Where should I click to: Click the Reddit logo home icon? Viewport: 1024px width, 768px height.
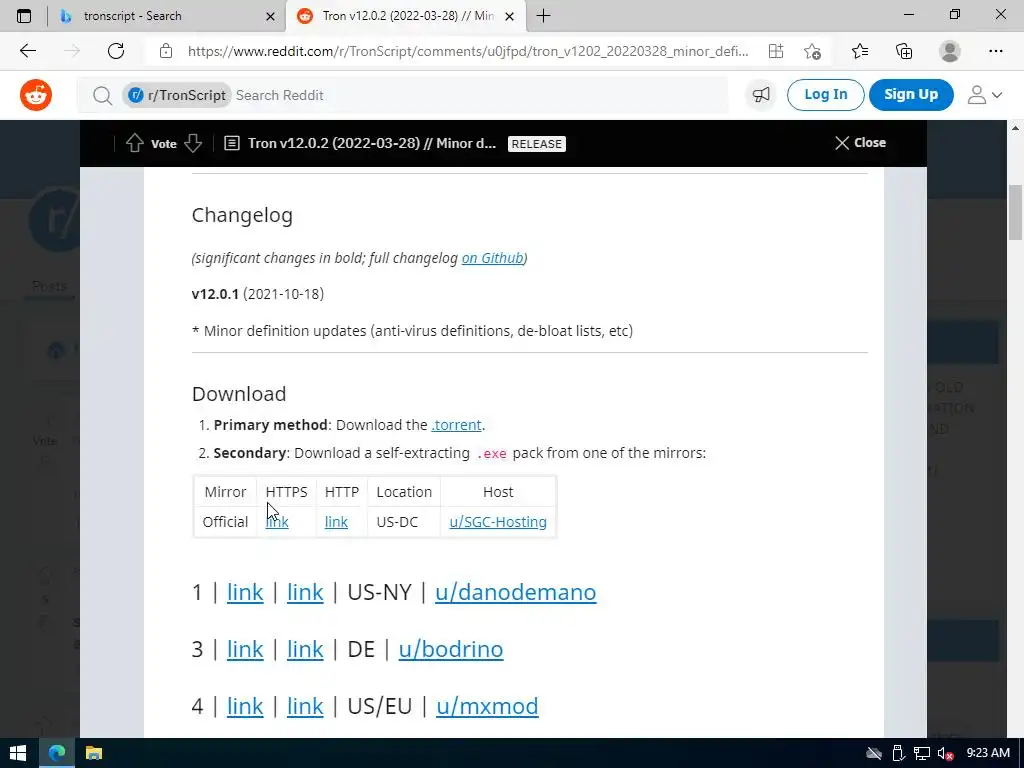click(x=36, y=95)
